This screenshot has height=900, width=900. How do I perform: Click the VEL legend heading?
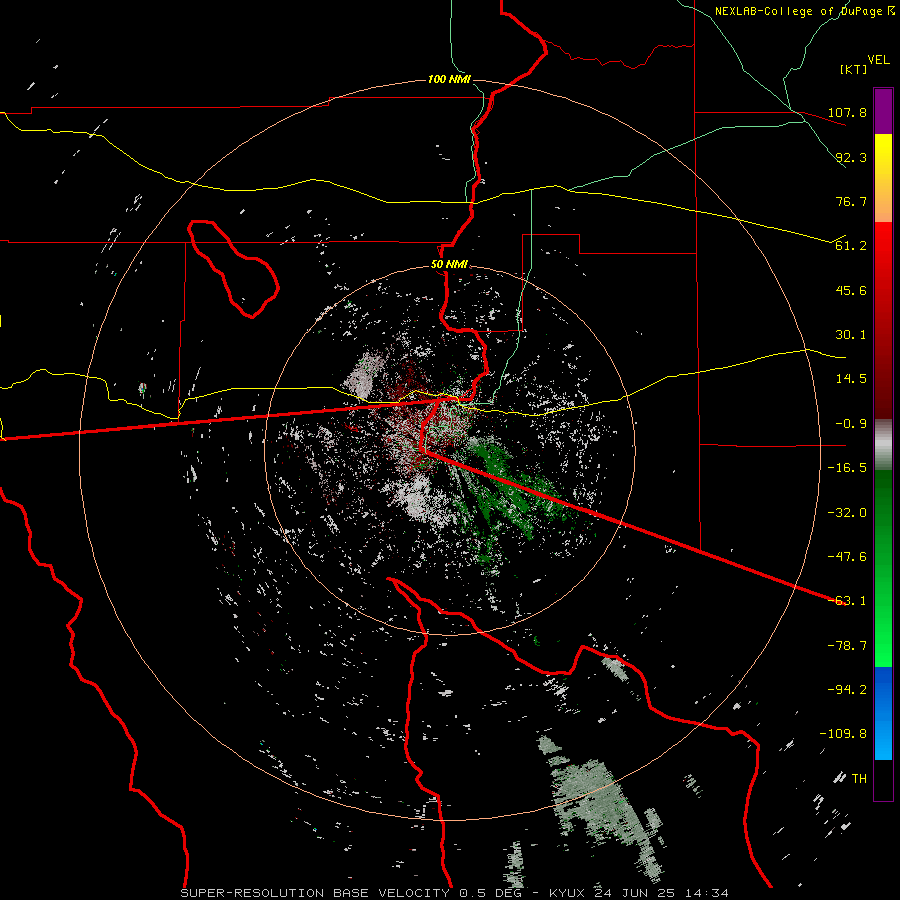click(878, 60)
